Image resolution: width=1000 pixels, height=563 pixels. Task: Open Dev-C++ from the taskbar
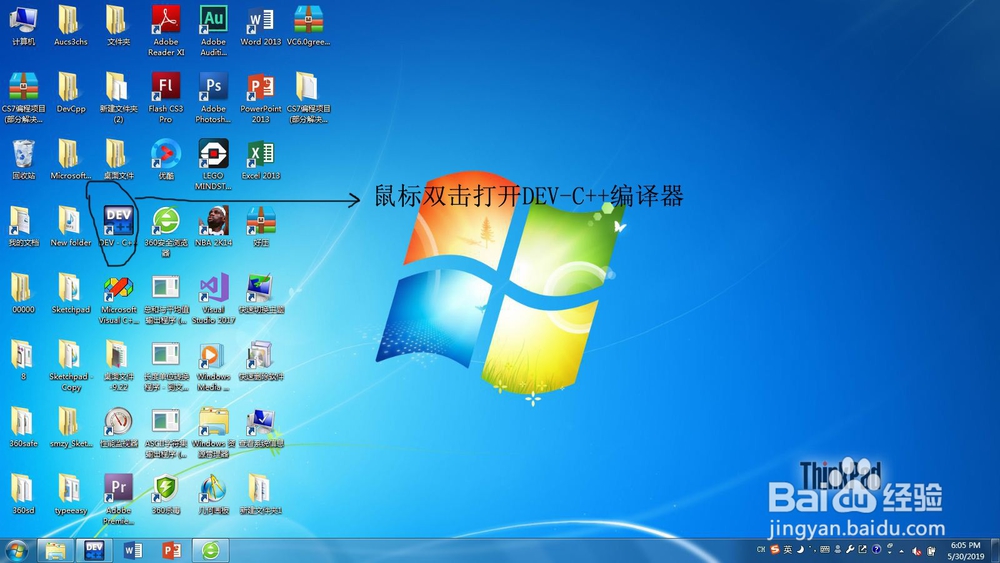point(94,550)
